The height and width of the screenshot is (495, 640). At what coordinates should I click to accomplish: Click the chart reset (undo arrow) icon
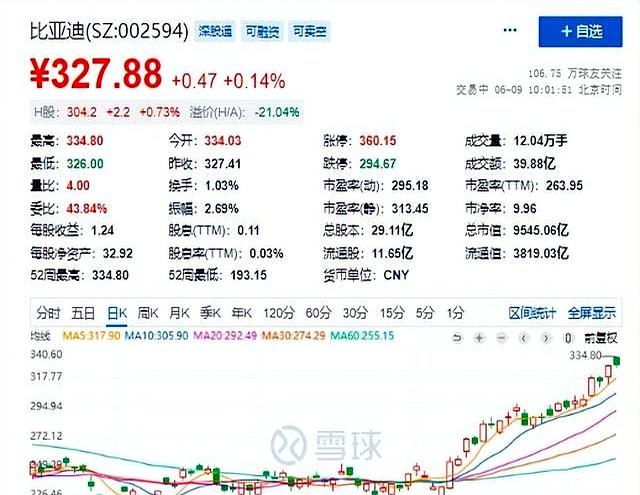pyautogui.click(x=457, y=338)
